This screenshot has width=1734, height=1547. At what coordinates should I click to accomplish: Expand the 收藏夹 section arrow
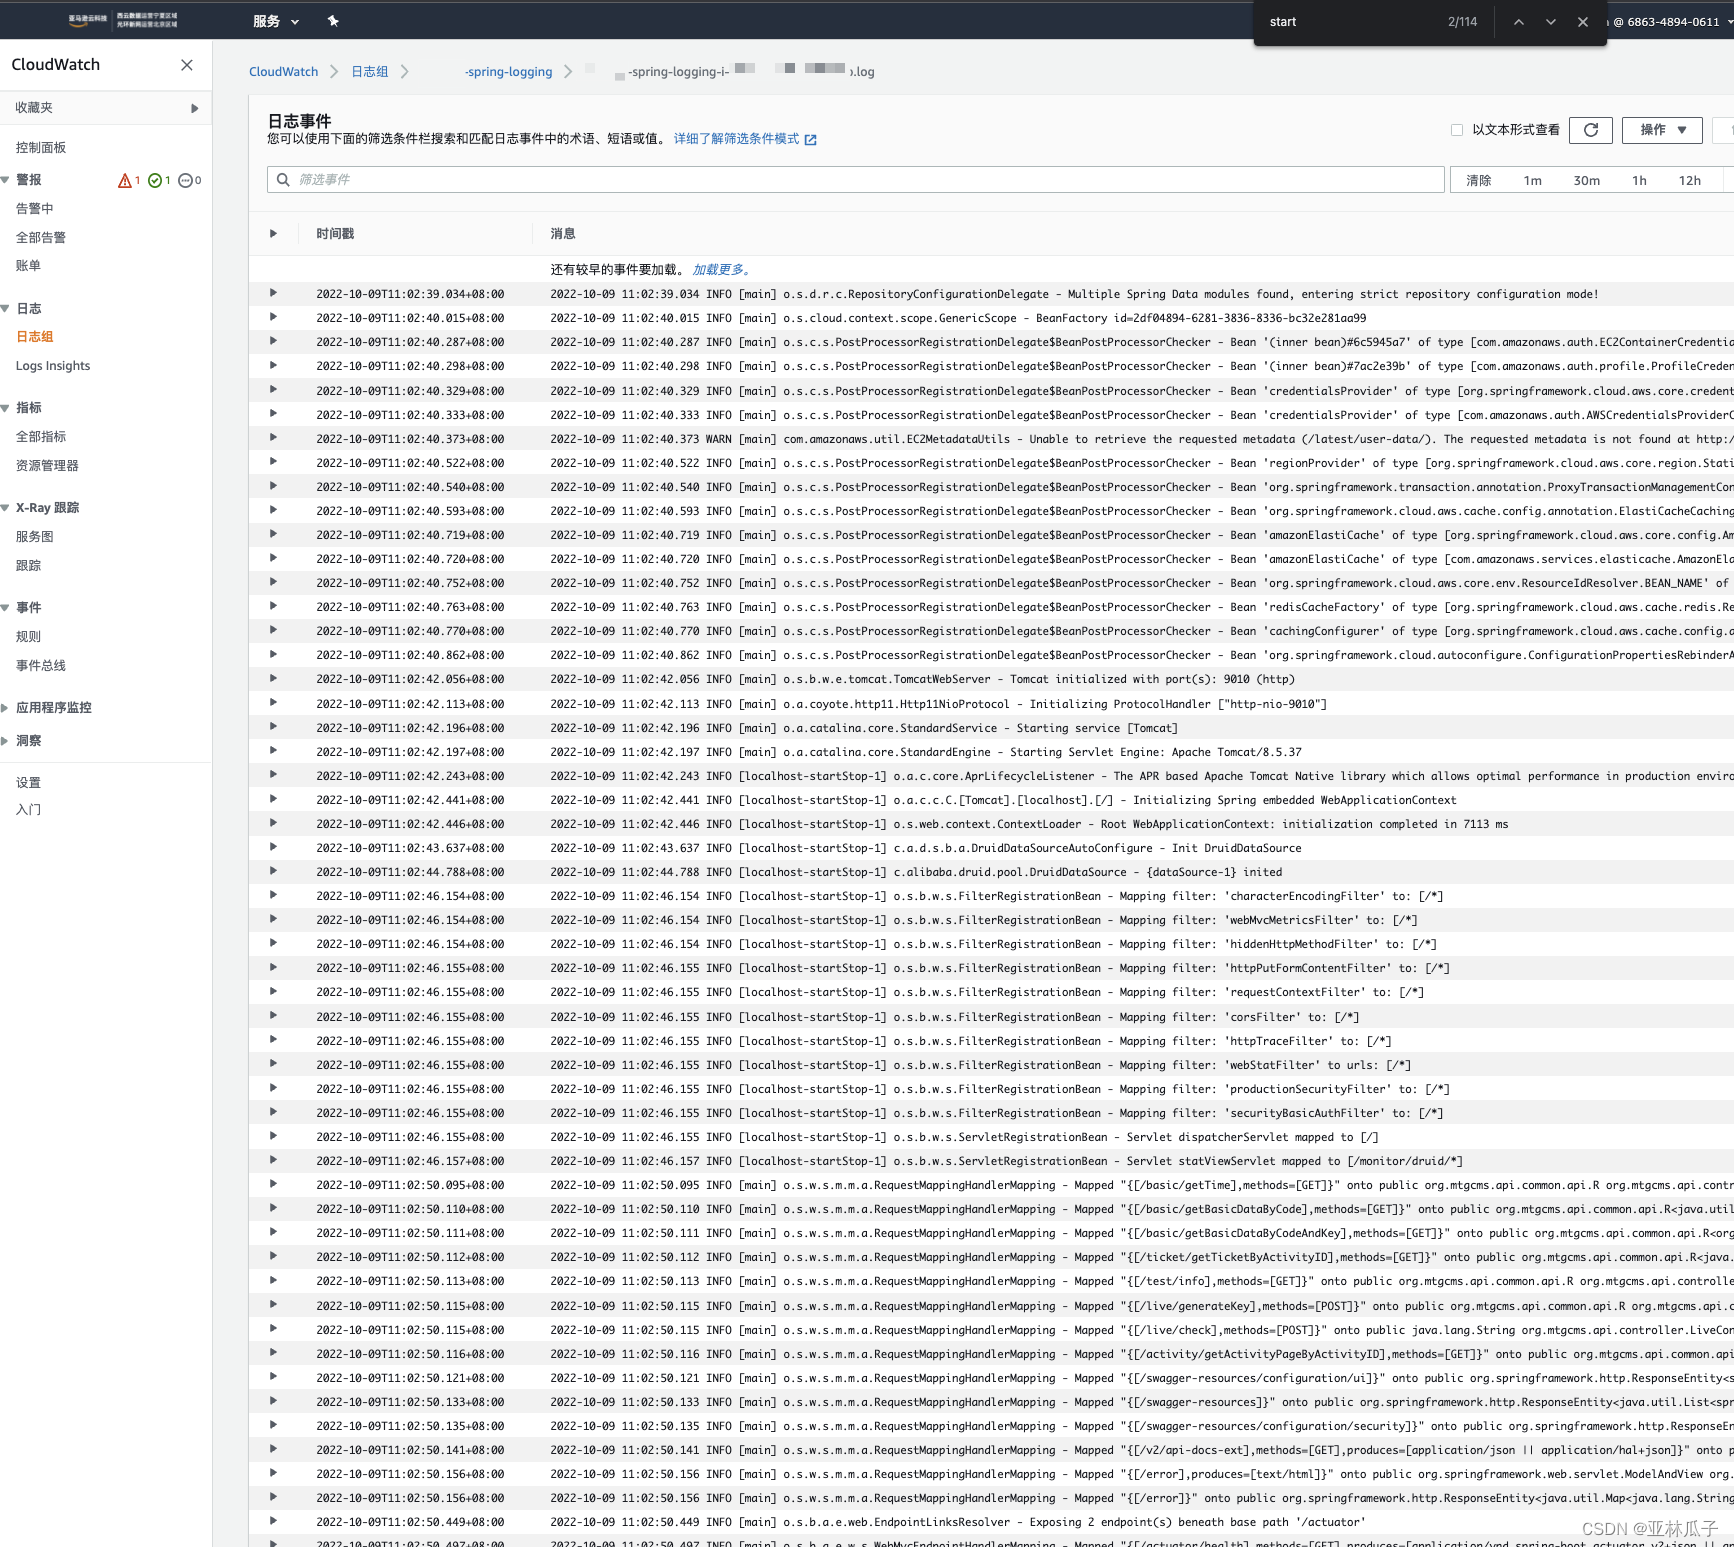point(195,108)
